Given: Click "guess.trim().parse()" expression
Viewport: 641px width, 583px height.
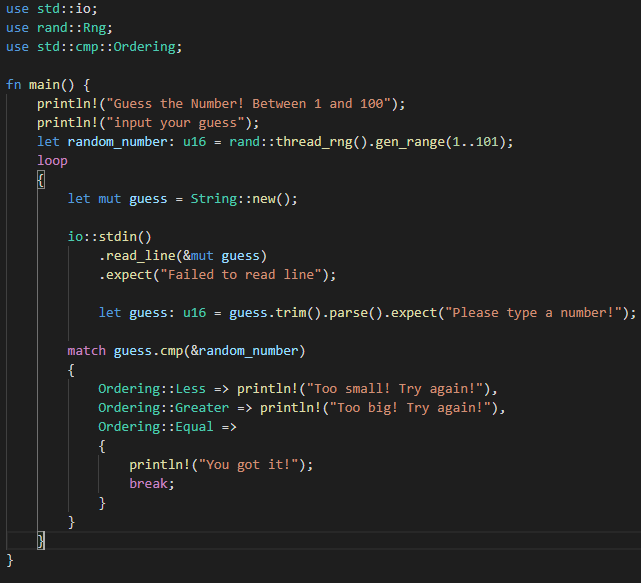Looking at the screenshot, I should tap(306, 313).
